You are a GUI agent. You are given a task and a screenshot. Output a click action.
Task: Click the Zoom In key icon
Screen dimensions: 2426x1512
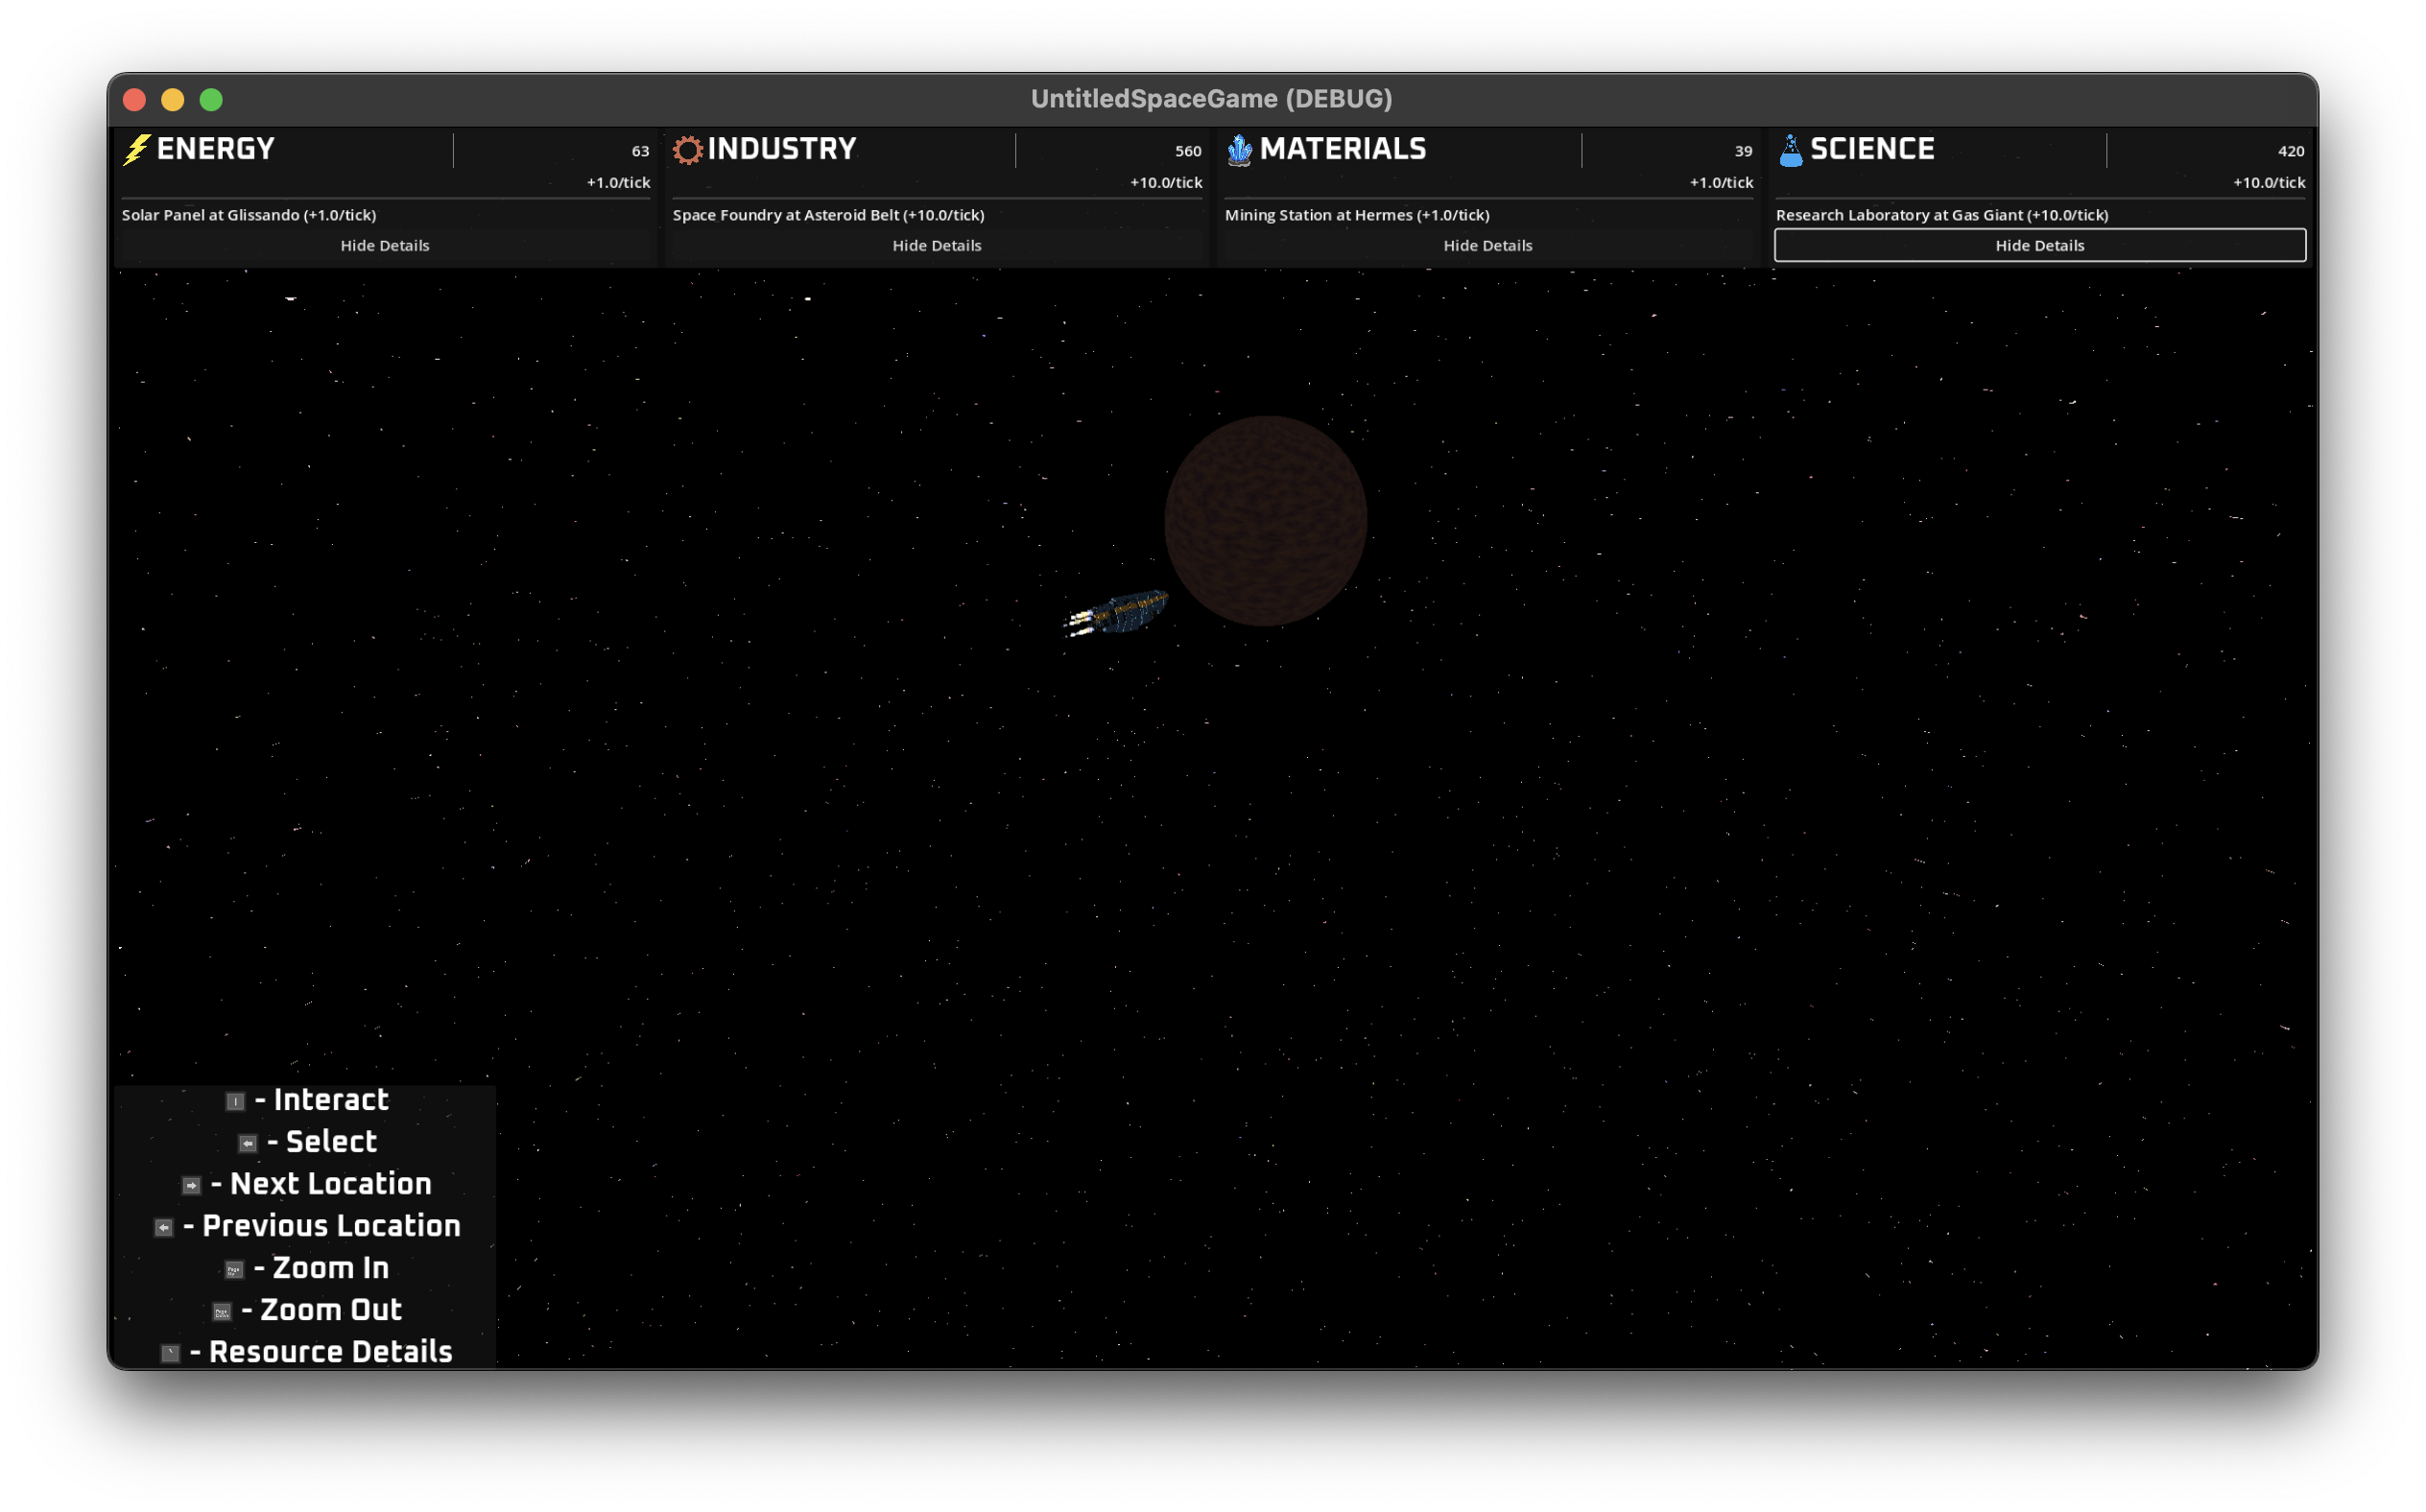point(234,1269)
